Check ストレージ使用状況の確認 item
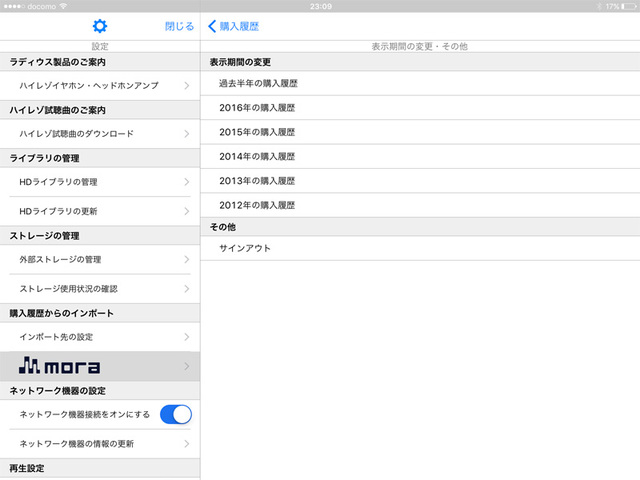 [100, 289]
